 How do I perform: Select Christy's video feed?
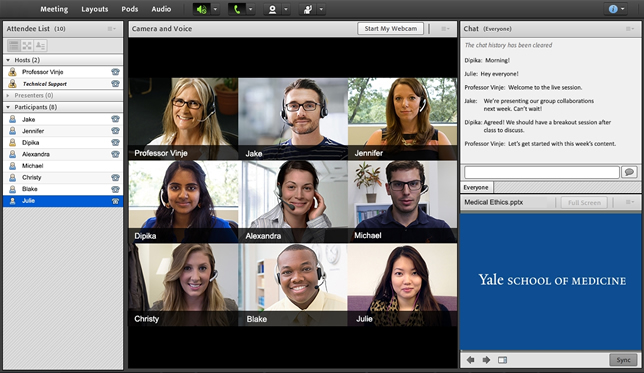(183, 285)
